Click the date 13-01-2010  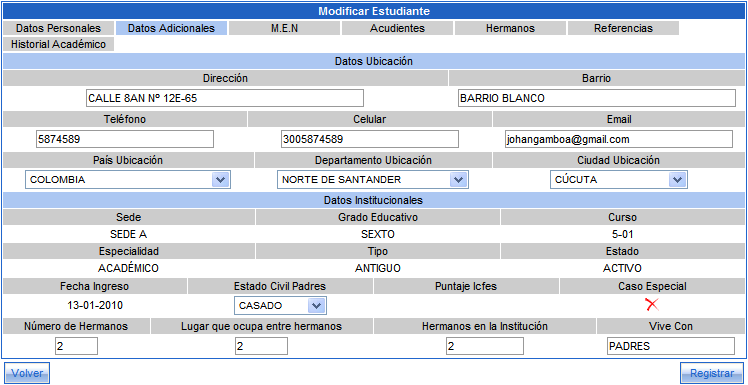(94, 305)
